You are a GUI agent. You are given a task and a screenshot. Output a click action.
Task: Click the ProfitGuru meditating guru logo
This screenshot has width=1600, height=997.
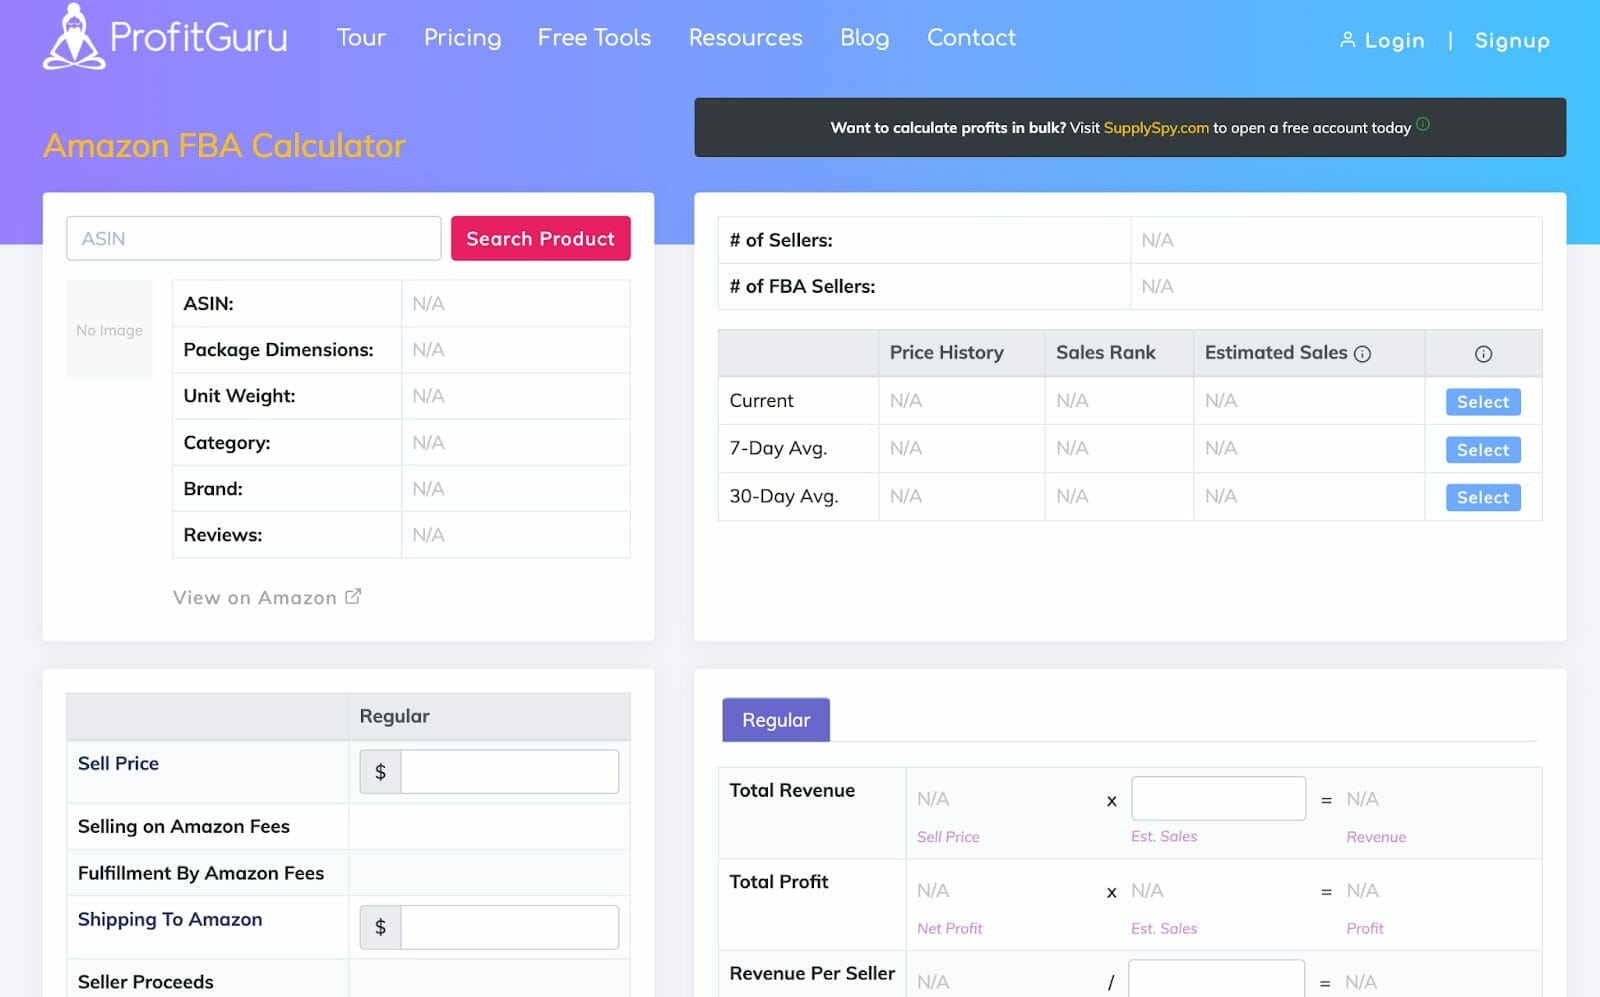pyautogui.click(x=73, y=37)
